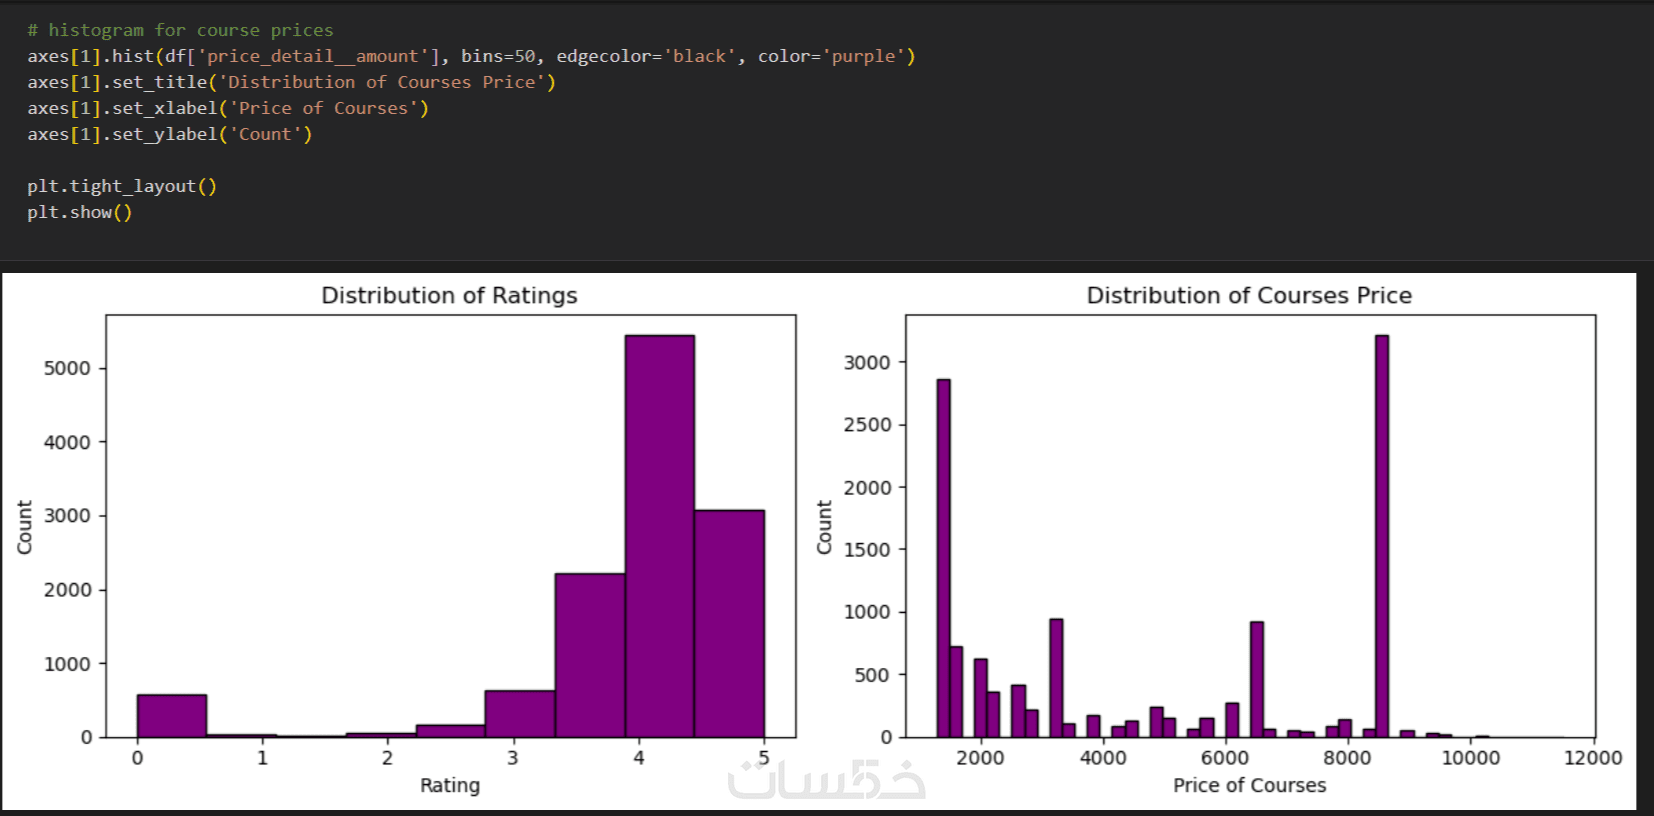
Task: Click the 'purple' color string in code
Action: [x=864, y=56]
